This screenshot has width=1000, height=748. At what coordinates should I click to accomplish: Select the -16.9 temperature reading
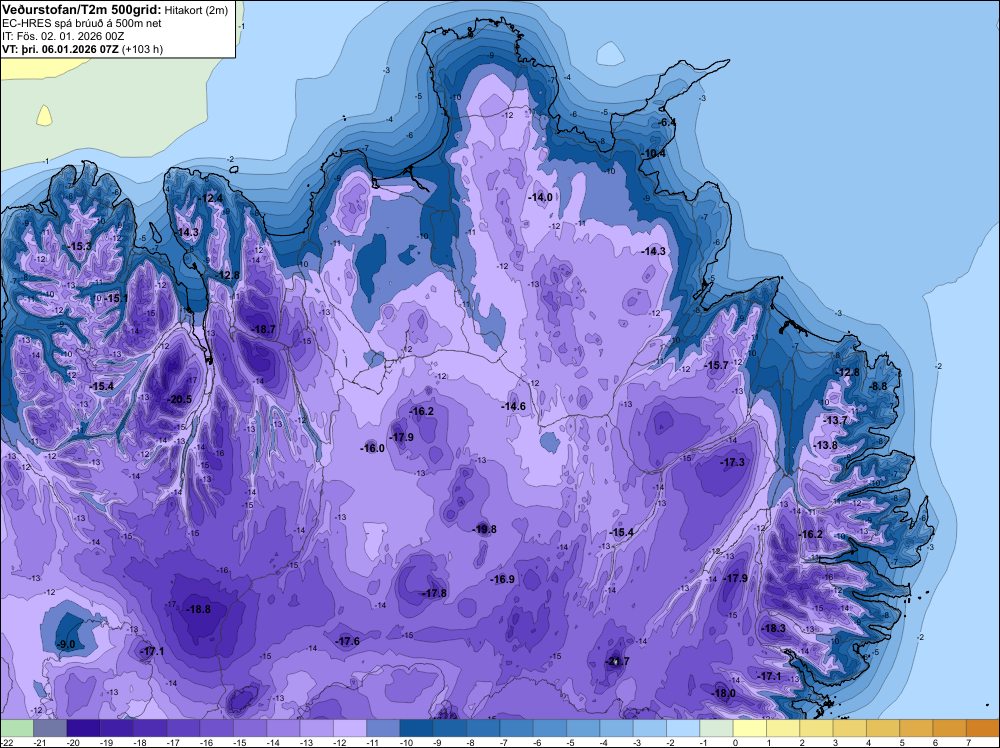503,579
